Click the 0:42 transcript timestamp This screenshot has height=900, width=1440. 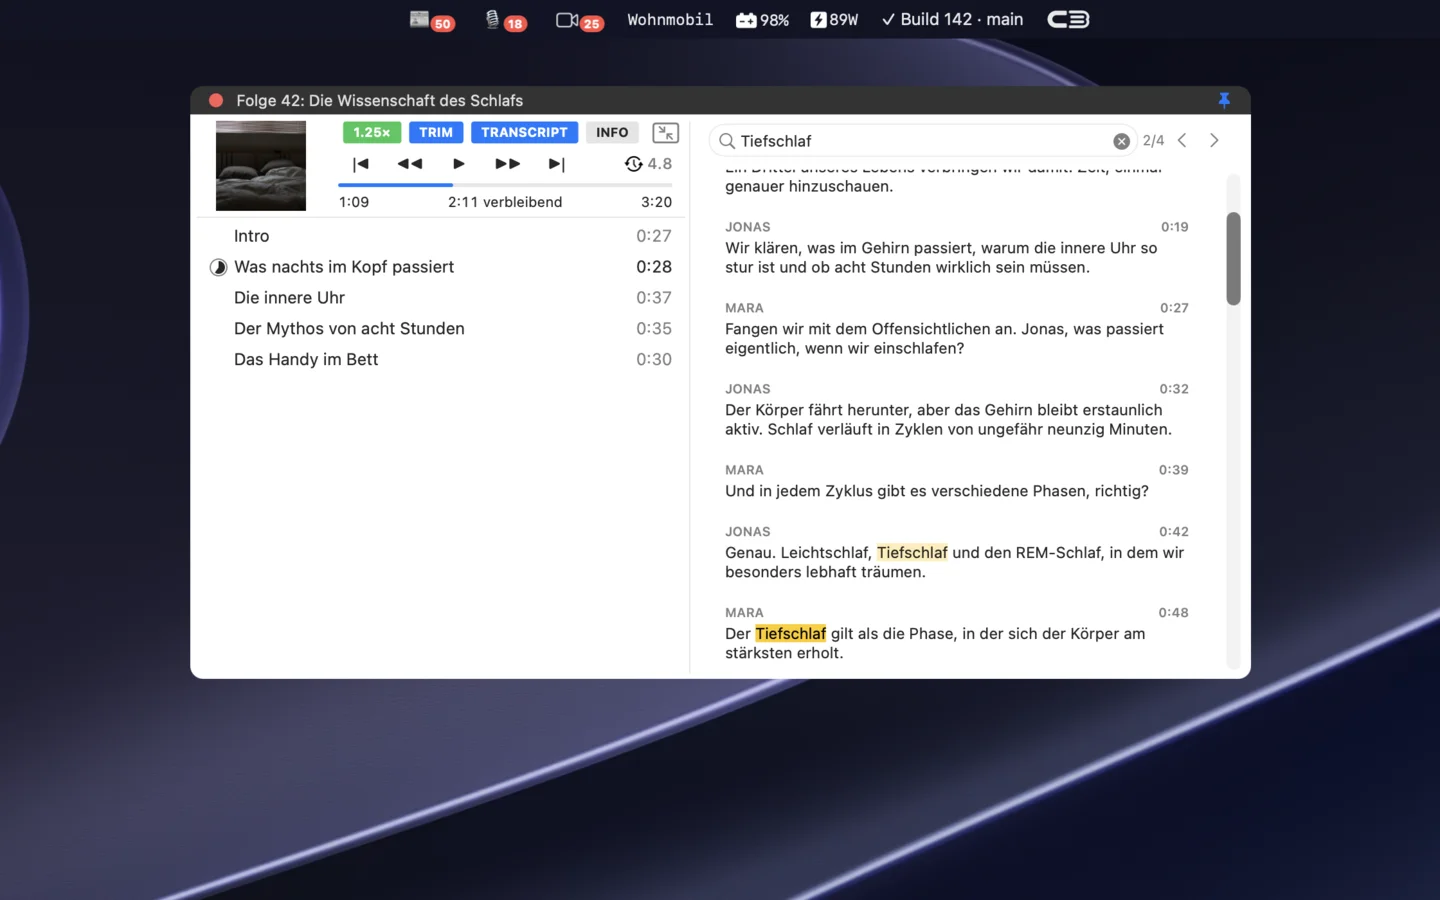1174,532
